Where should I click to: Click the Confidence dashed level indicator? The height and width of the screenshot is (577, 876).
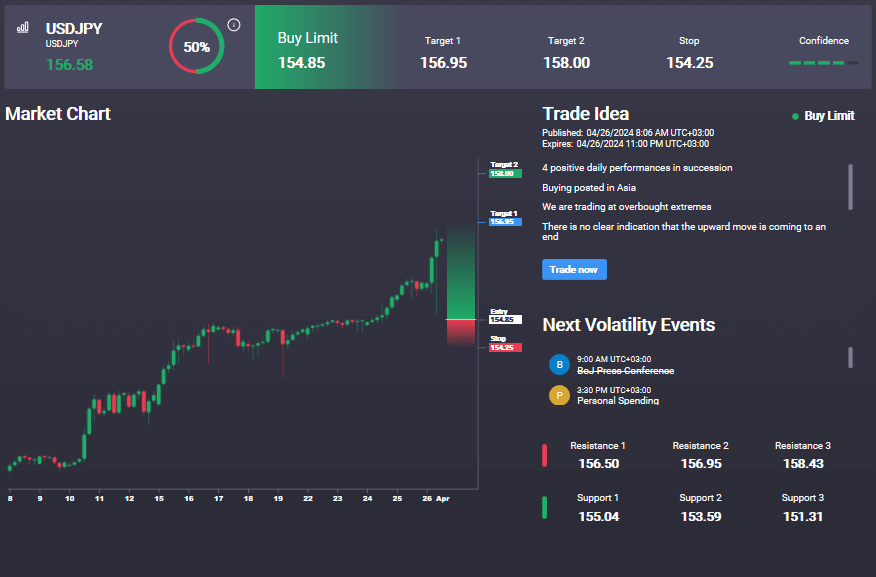[x=823, y=63]
